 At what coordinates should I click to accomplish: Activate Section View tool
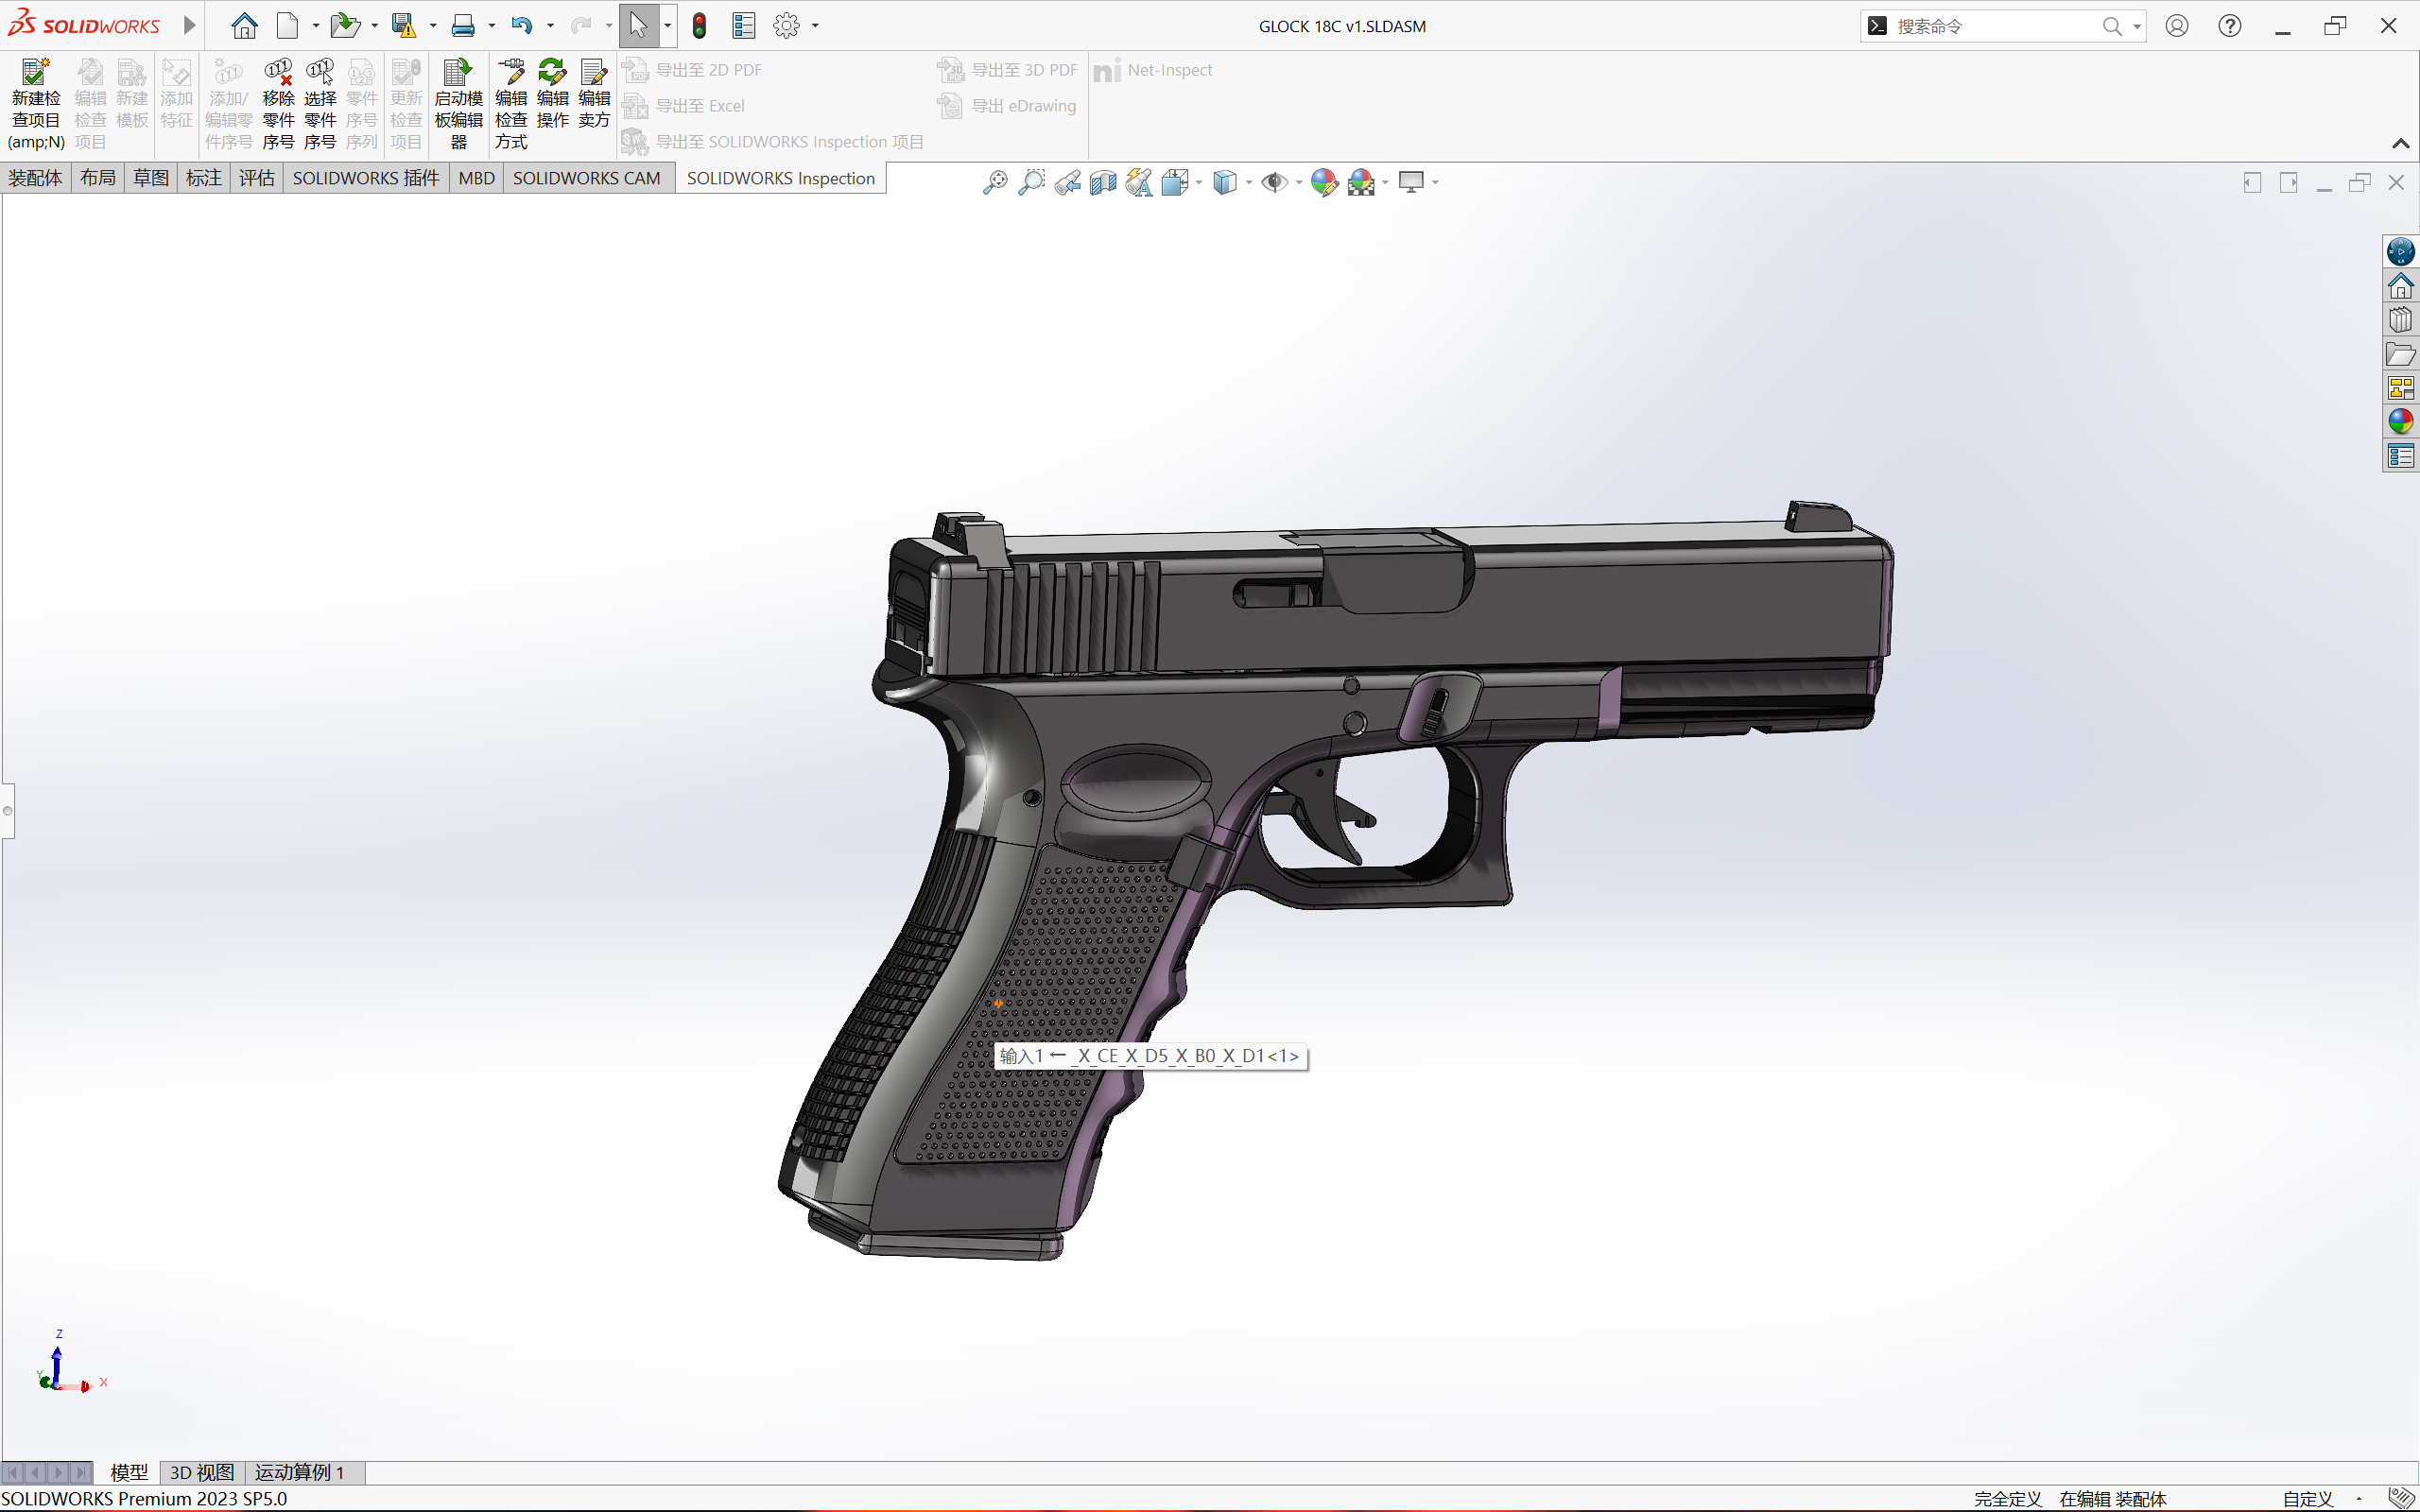[x=1103, y=182]
